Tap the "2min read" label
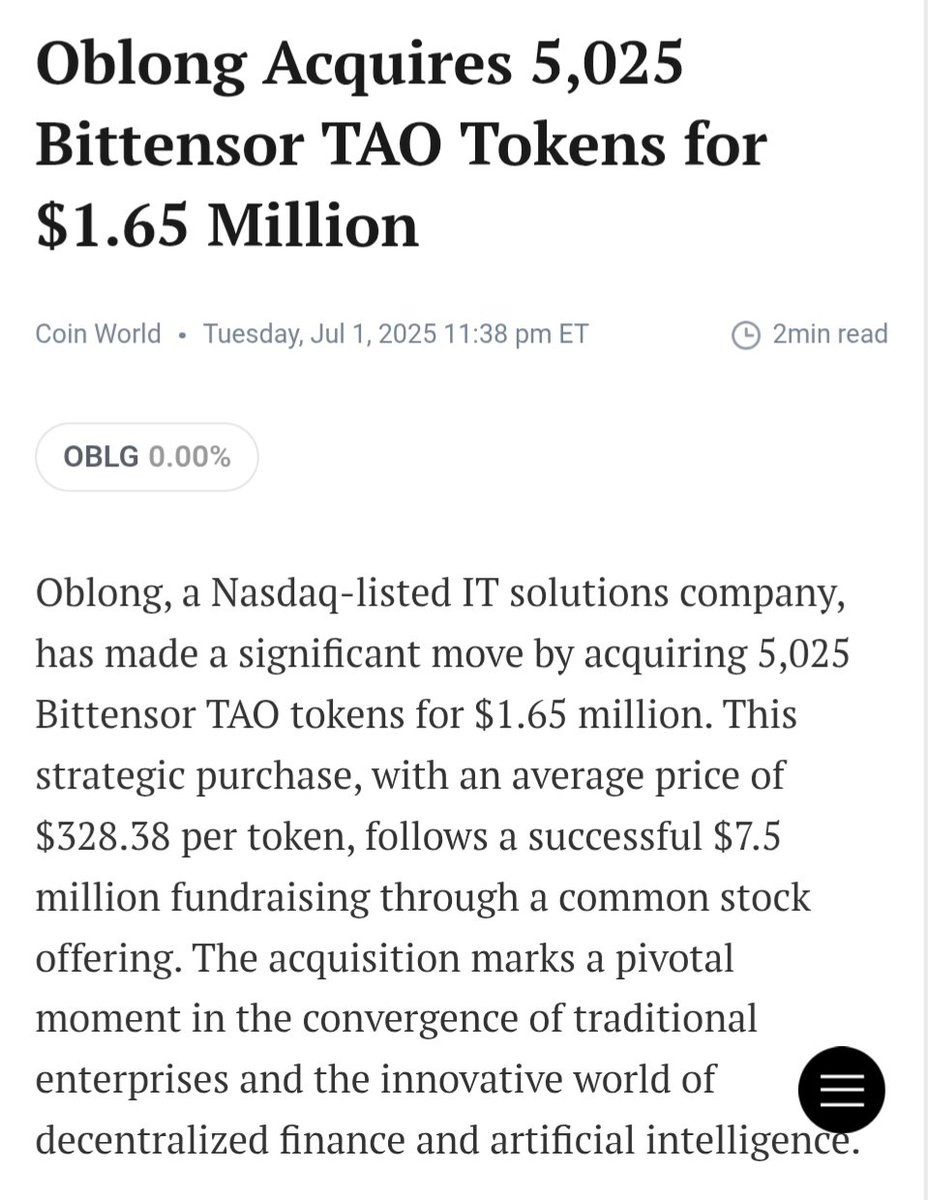 (830, 334)
